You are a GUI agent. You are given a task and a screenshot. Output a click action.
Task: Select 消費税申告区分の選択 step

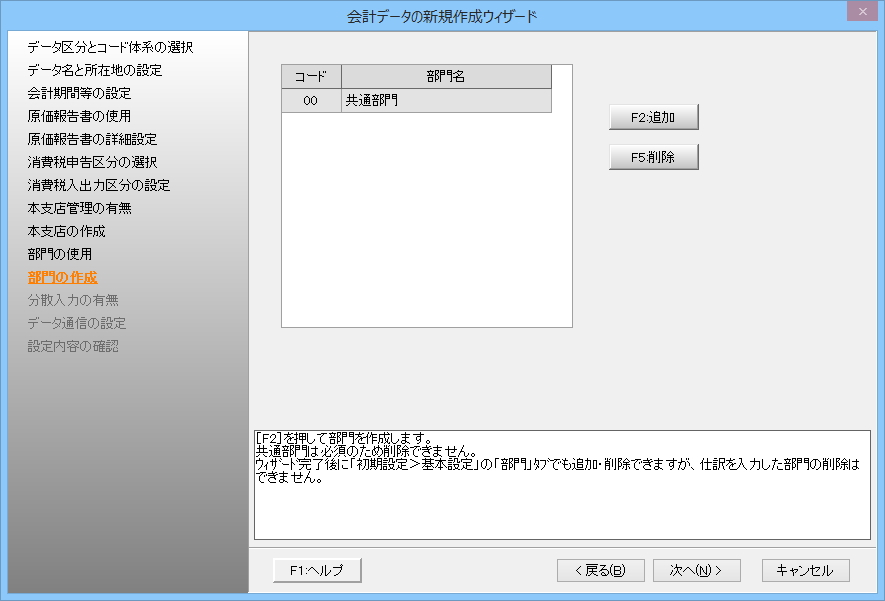coord(92,162)
